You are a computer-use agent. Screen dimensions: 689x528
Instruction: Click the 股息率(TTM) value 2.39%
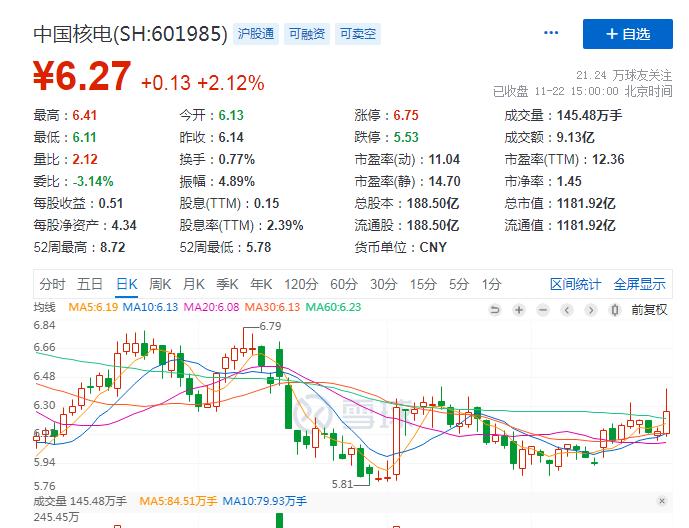285,225
